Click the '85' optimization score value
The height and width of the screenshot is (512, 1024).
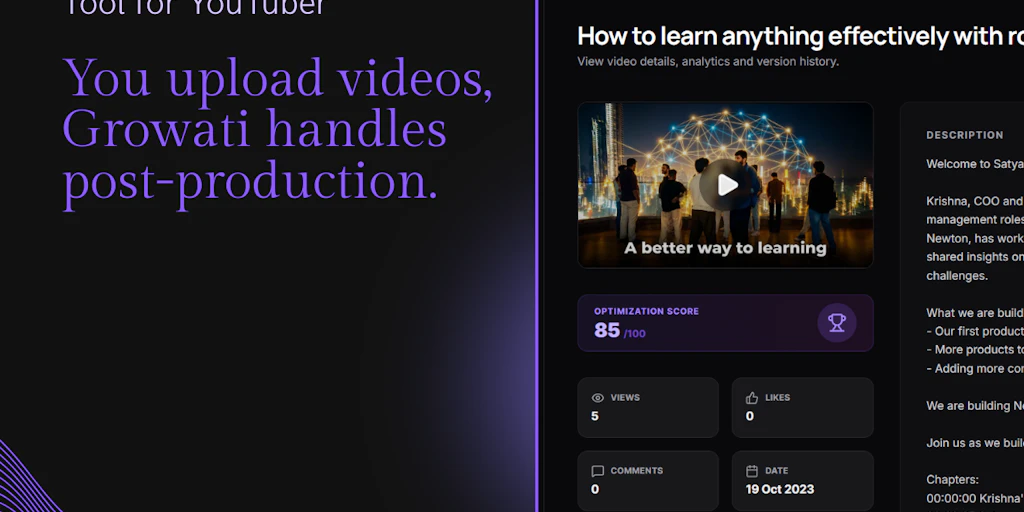click(607, 330)
